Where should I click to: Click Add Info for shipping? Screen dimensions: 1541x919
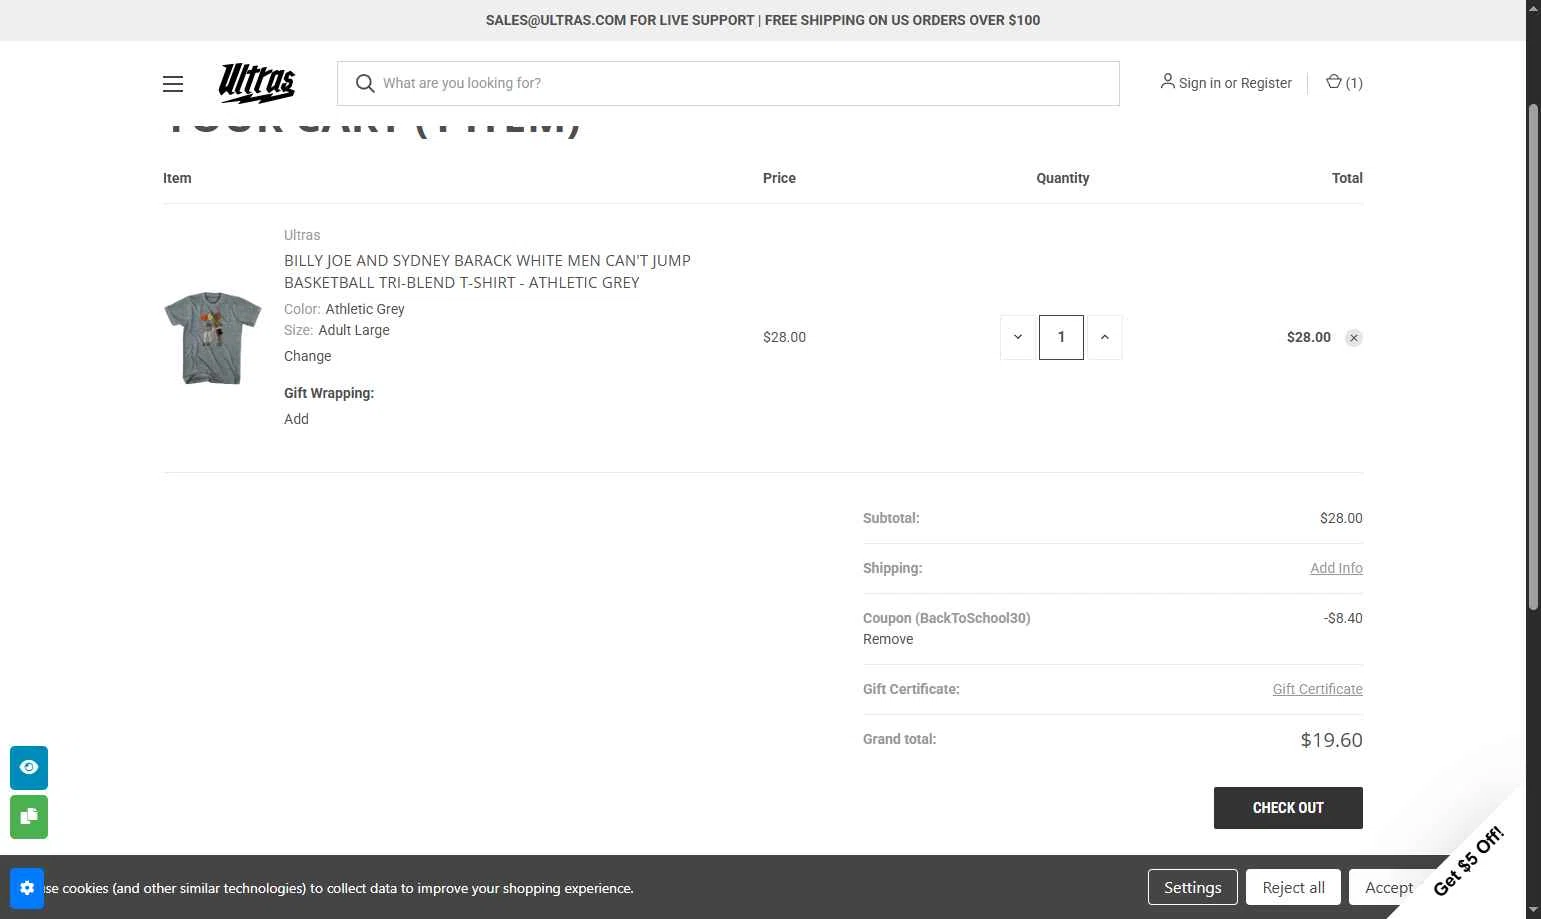tap(1336, 568)
